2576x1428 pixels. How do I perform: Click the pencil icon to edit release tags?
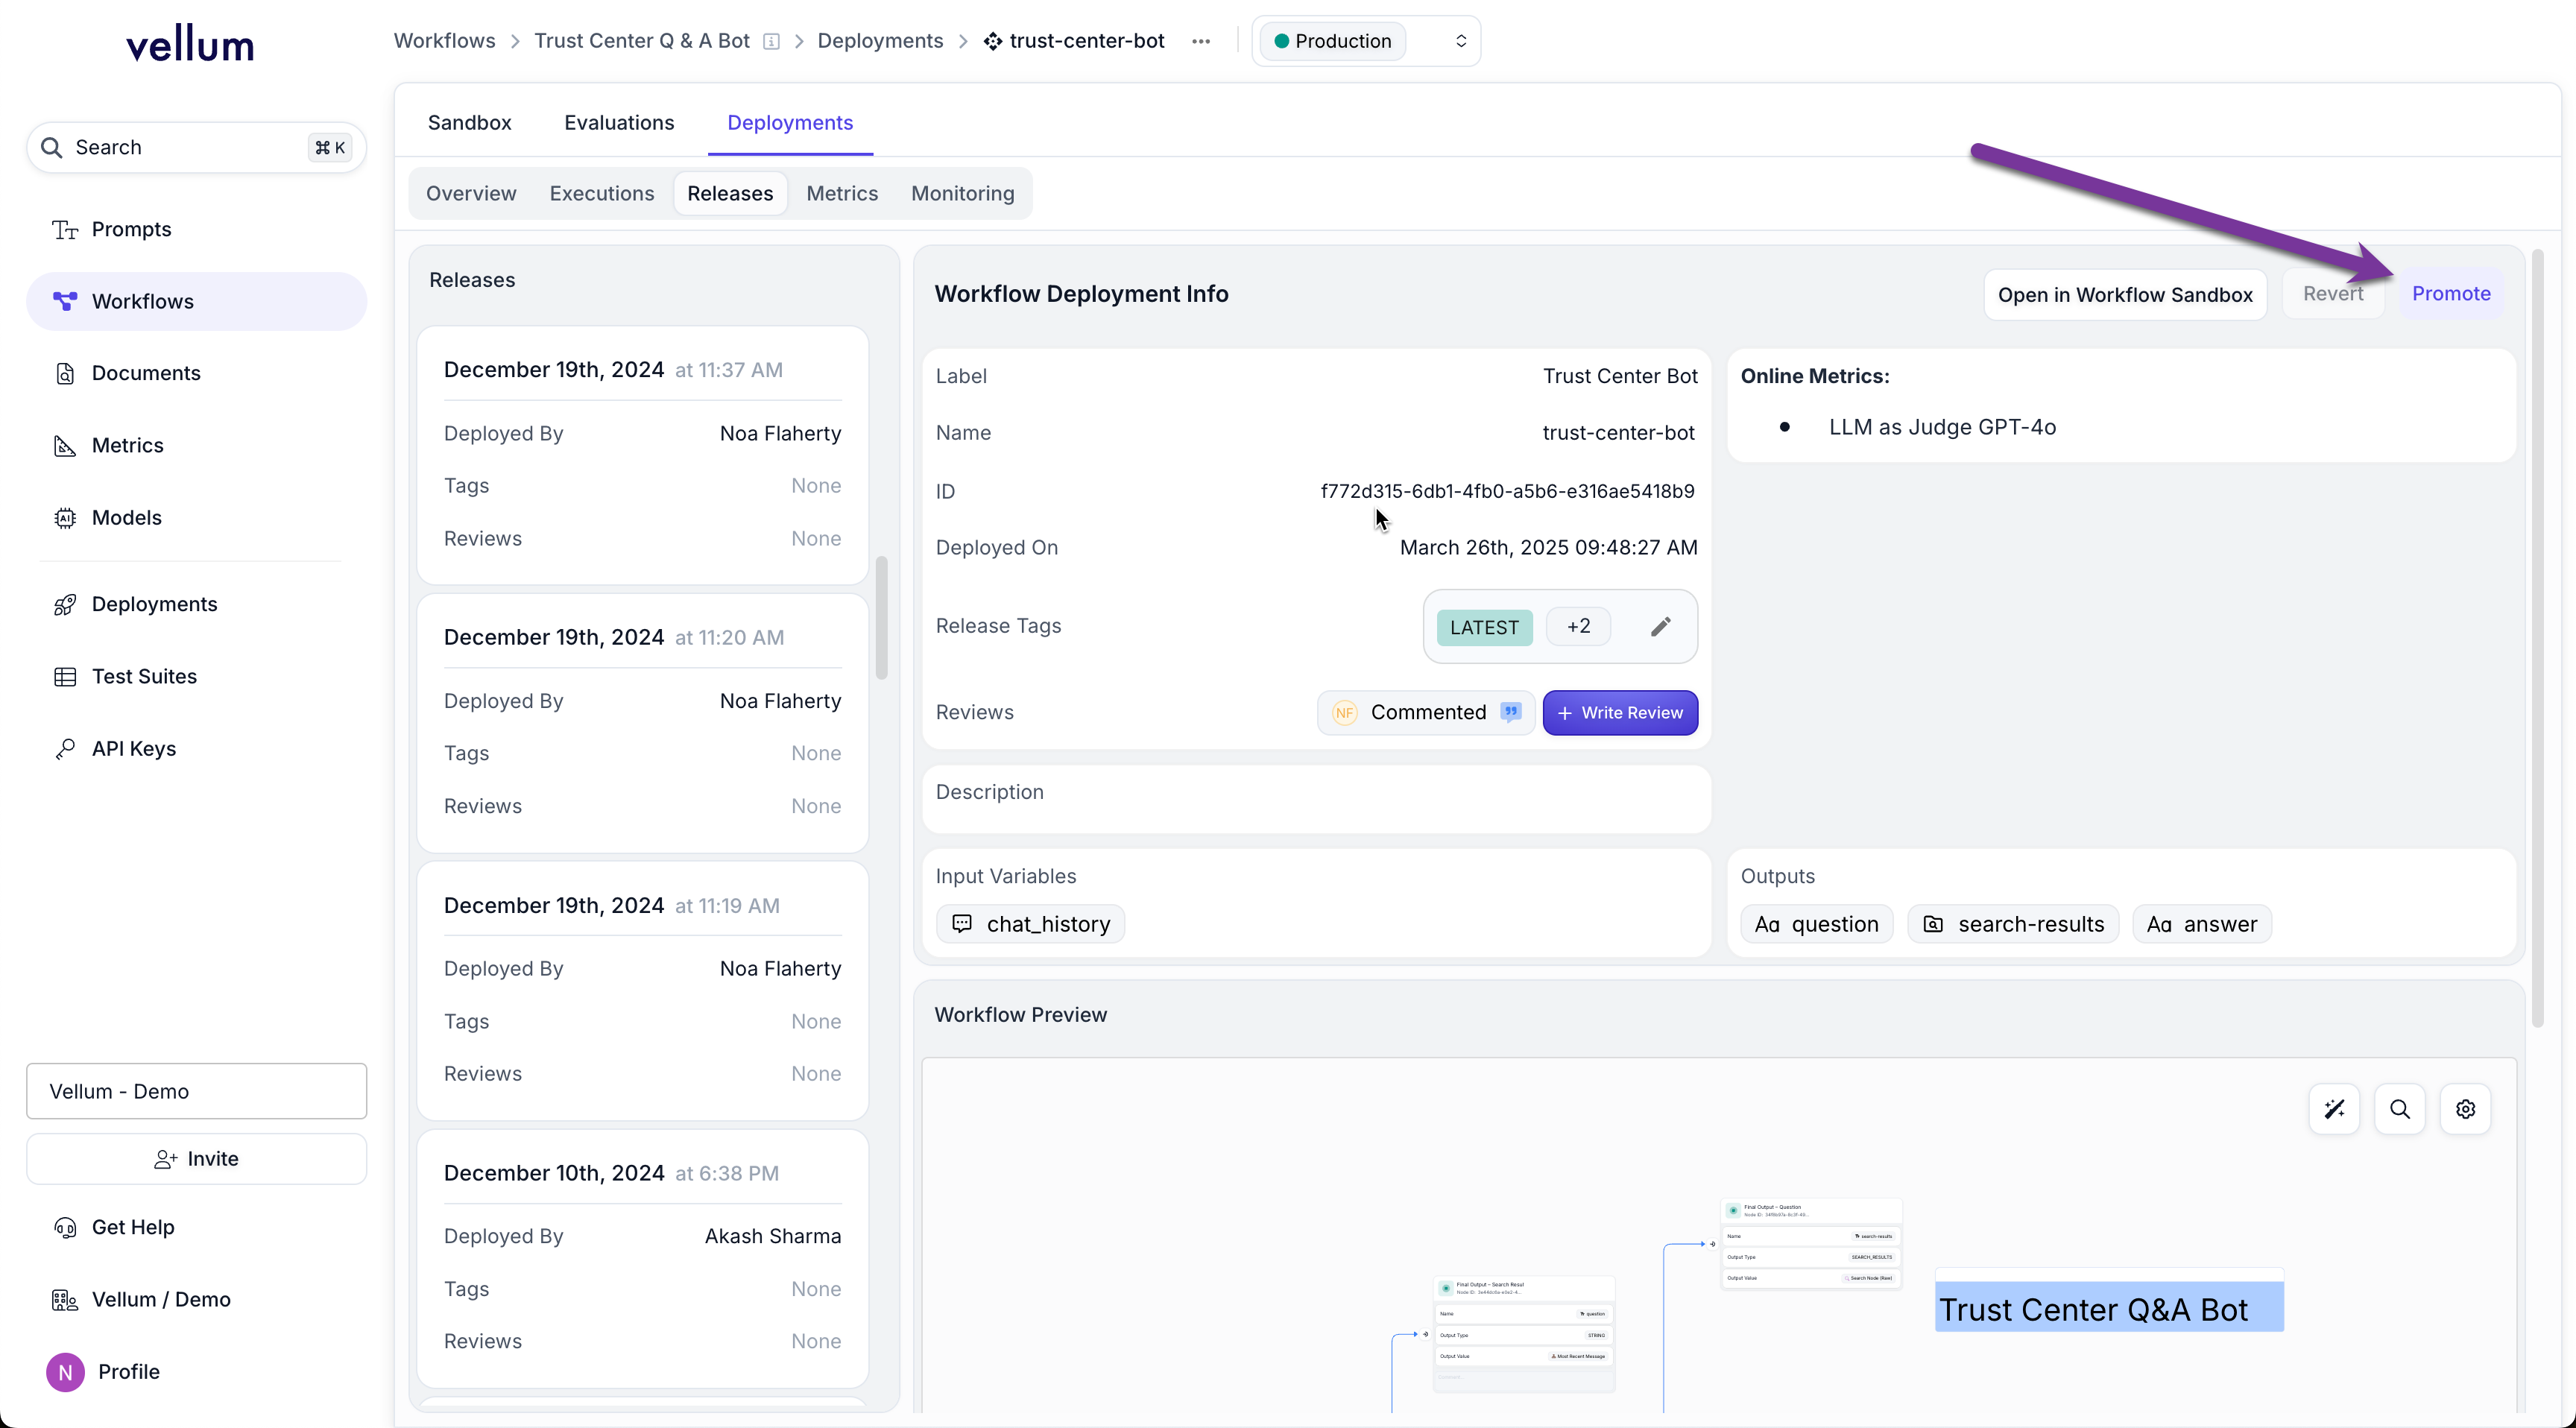[x=1660, y=627]
